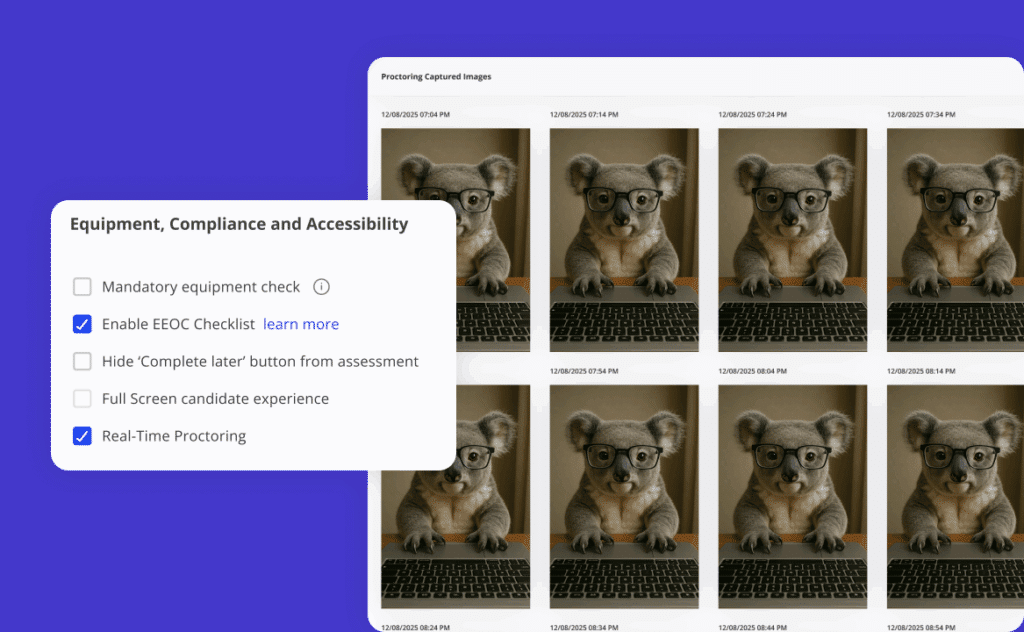
Task: Open the learn more link for EEOC Checklist
Action: click(301, 324)
